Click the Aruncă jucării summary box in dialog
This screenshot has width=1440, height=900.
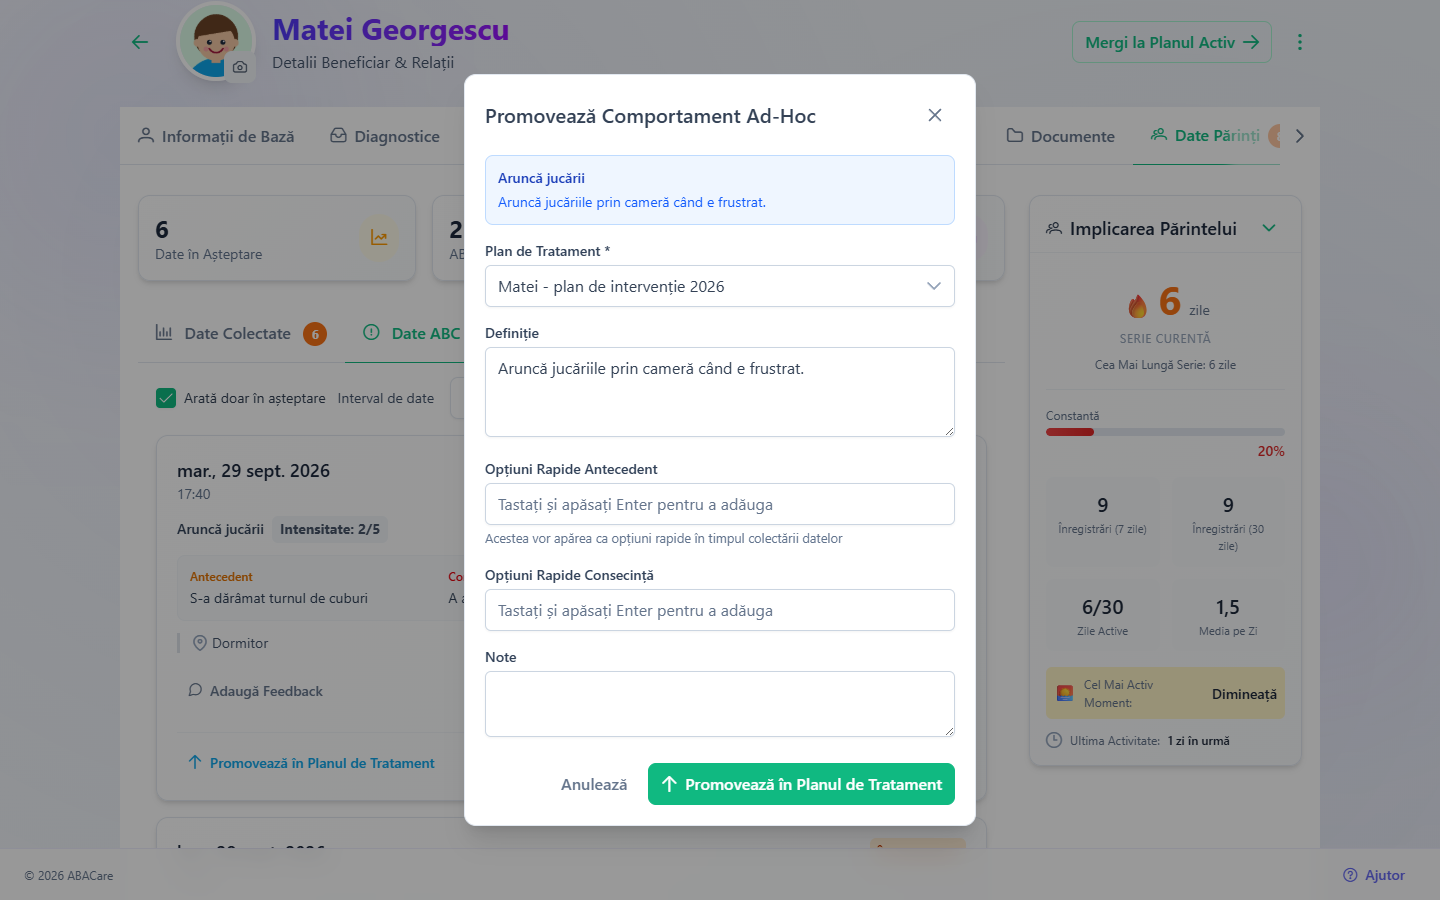(720, 190)
